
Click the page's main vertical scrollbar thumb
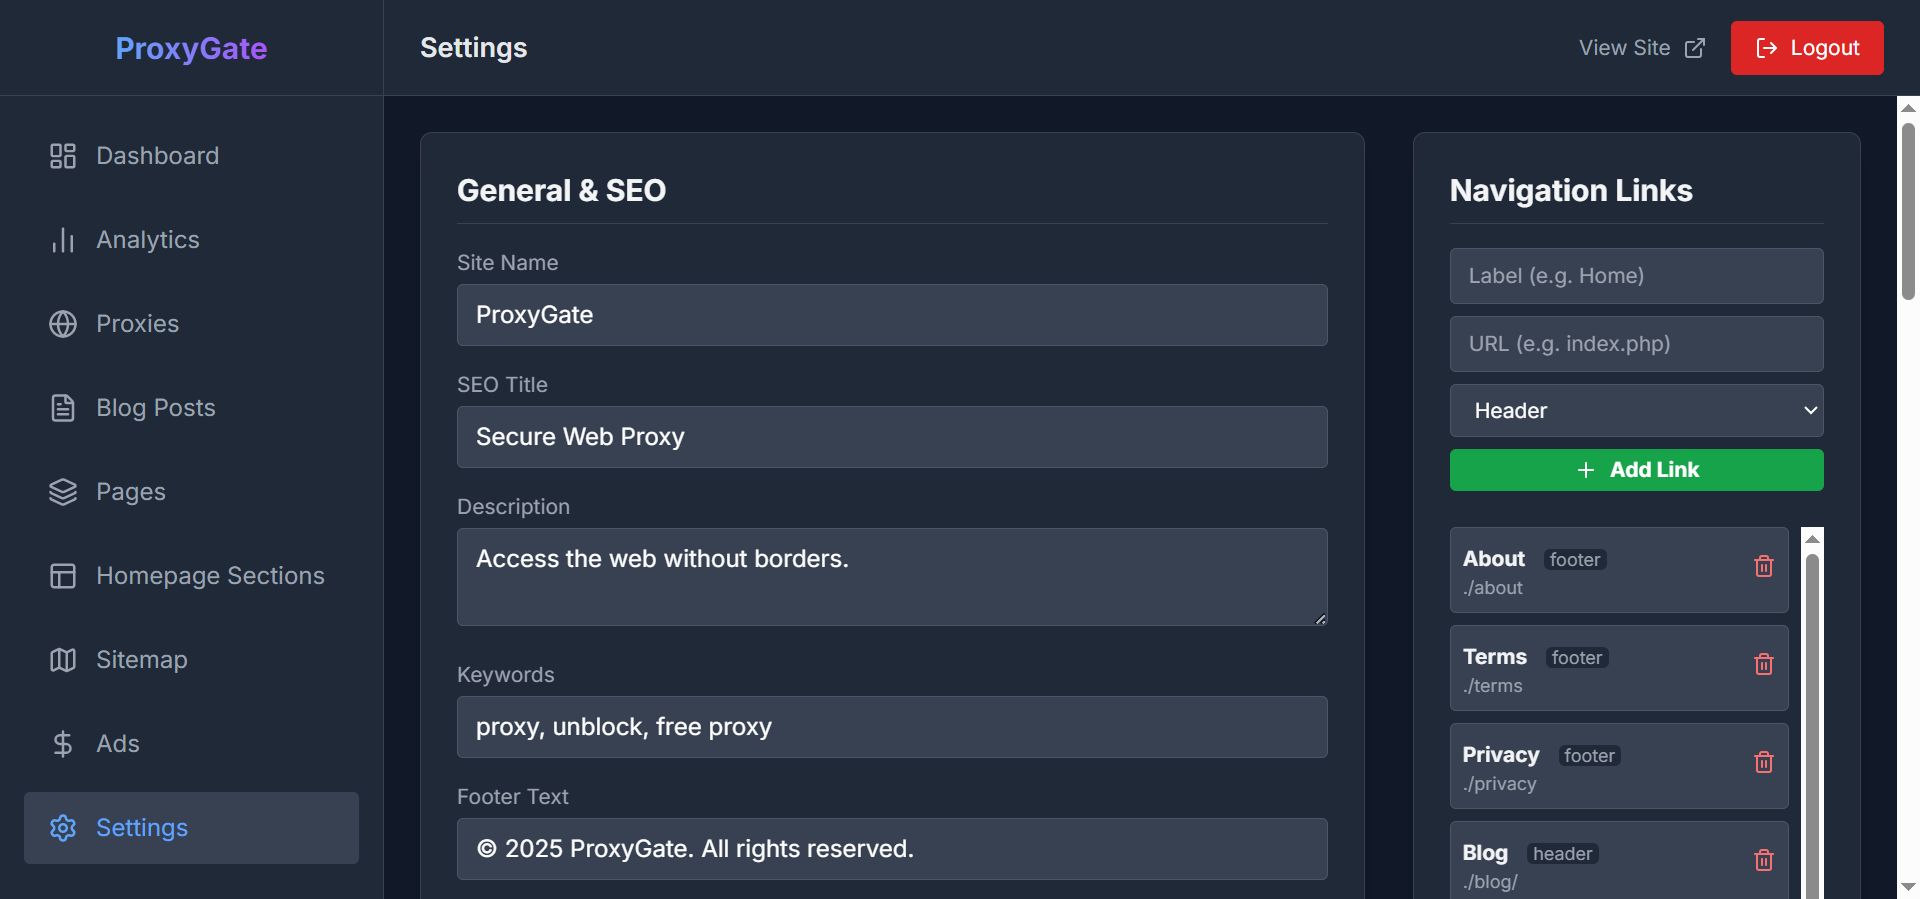coord(1908,210)
